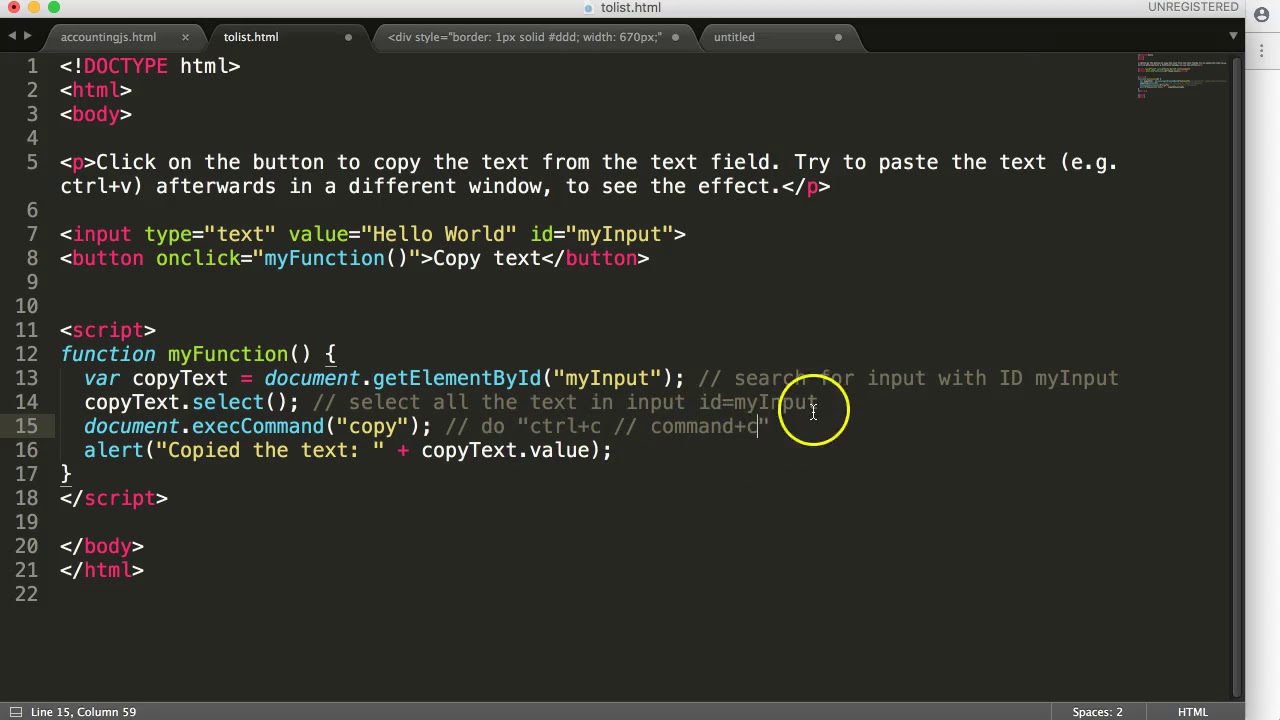Select the tolist.html tab
The image size is (1280, 720).
pyautogui.click(x=251, y=37)
